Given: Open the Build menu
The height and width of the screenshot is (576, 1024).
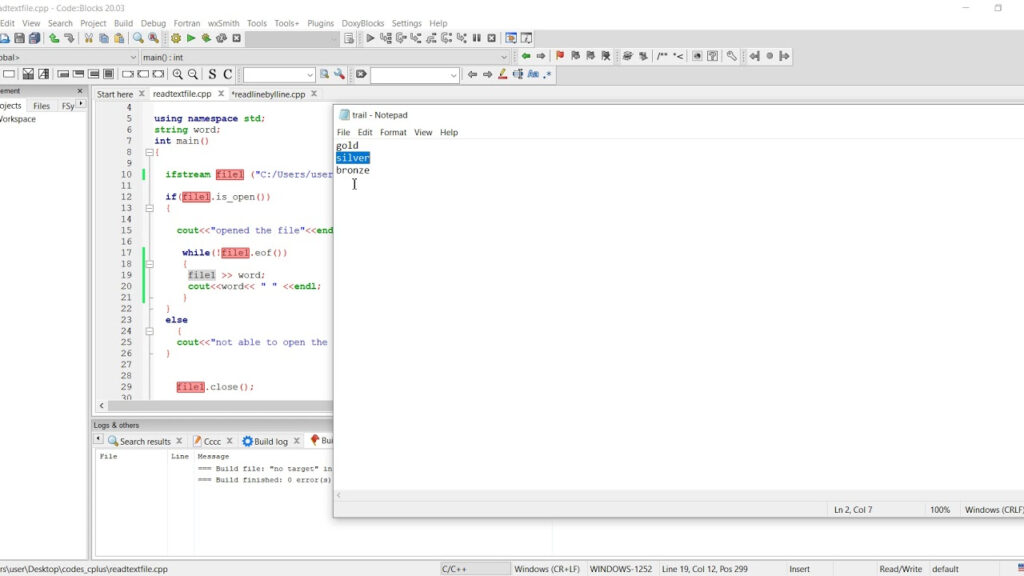Looking at the screenshot, I should pos(123,24).
